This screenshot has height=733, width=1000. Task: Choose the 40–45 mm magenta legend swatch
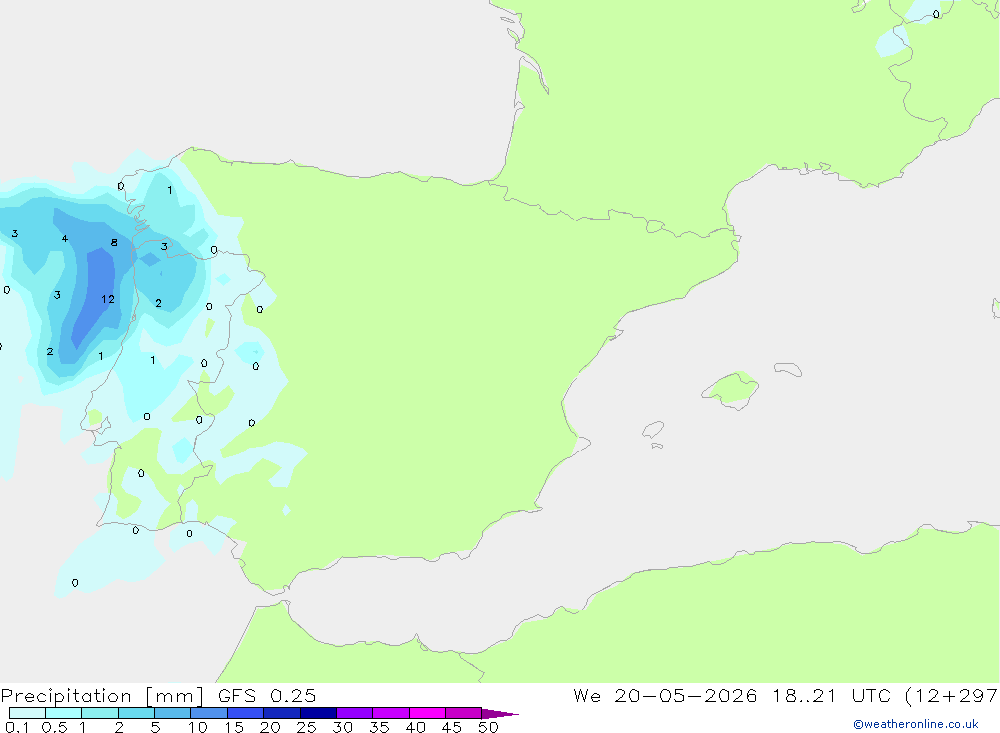pos(427,713)
